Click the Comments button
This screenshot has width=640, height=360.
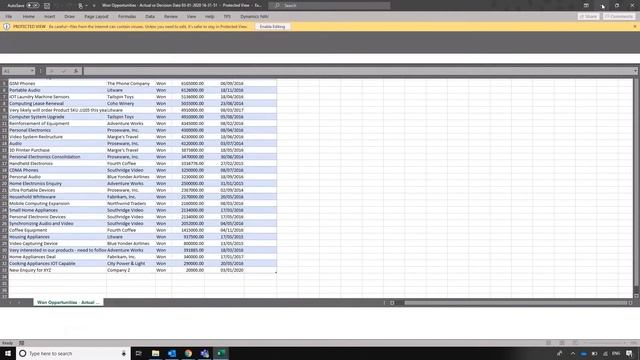pos(619,16)
